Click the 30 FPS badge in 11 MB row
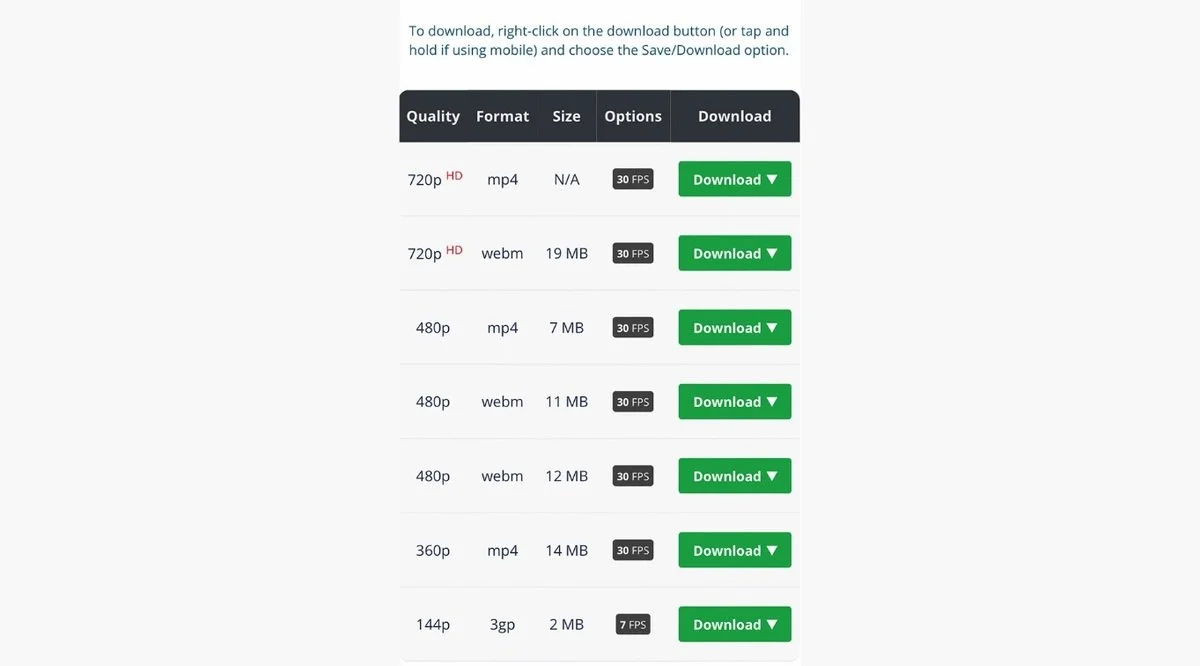The height and width of the screenshot is (666, 1200). click(x=633, y=402)
